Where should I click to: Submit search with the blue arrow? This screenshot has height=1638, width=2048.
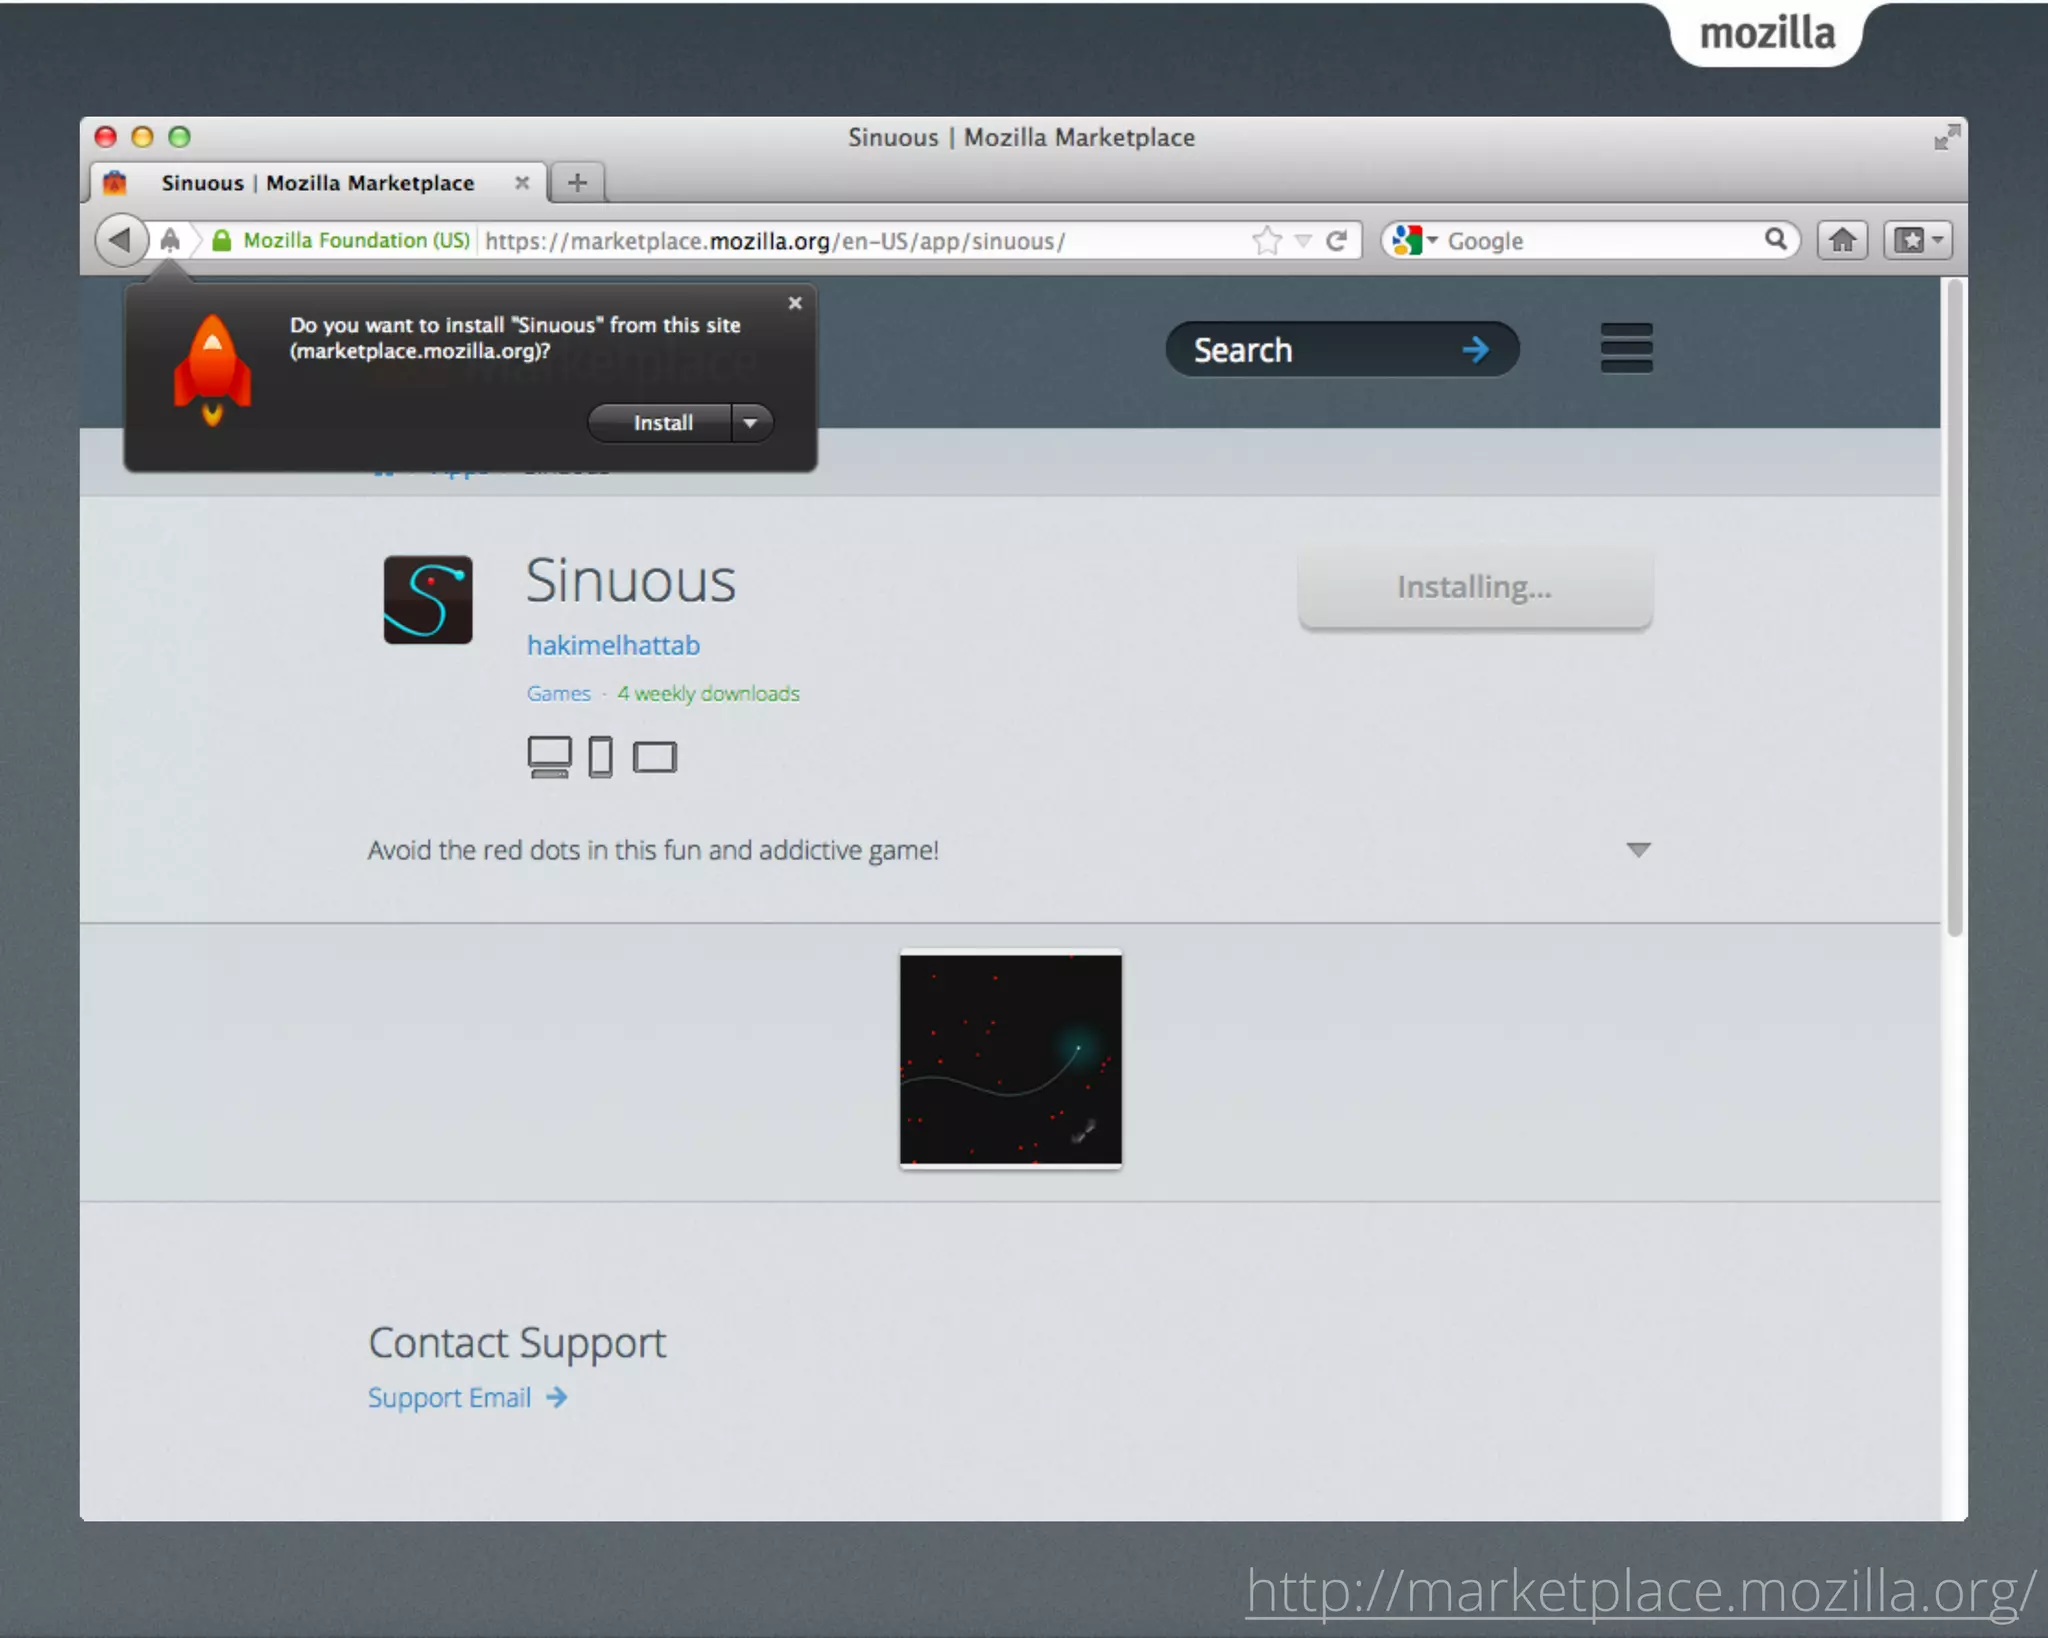point(1475,350)
